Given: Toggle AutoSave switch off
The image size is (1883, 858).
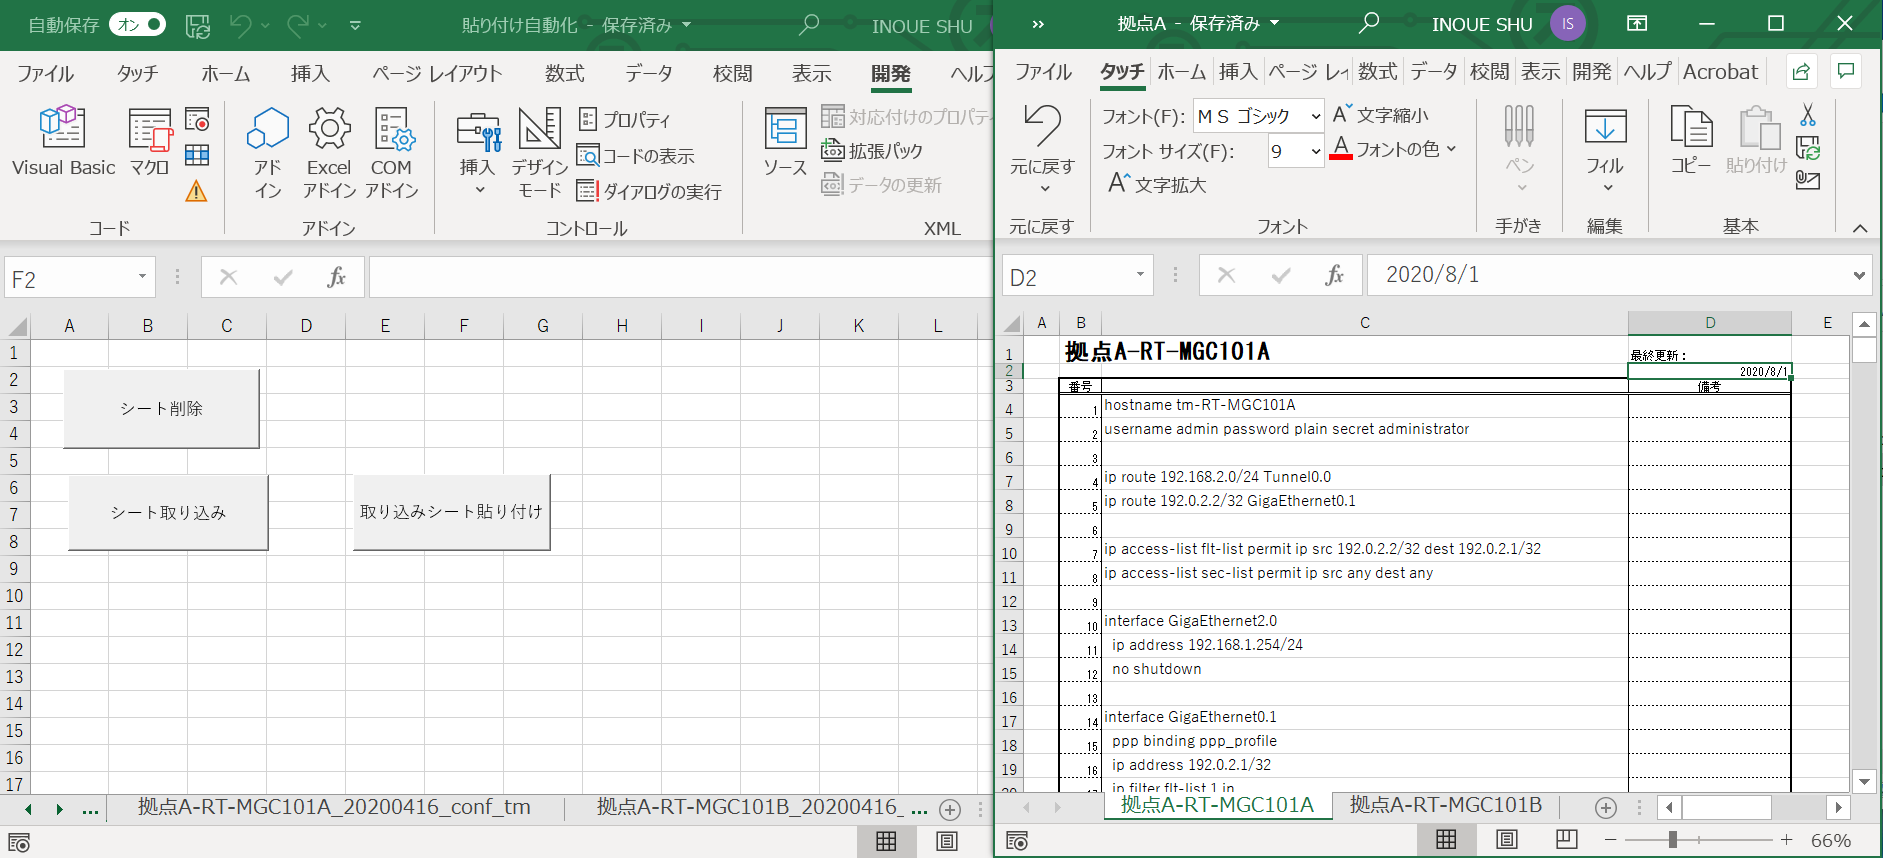Looking at the screenshot, I should [x=137, y=24].
